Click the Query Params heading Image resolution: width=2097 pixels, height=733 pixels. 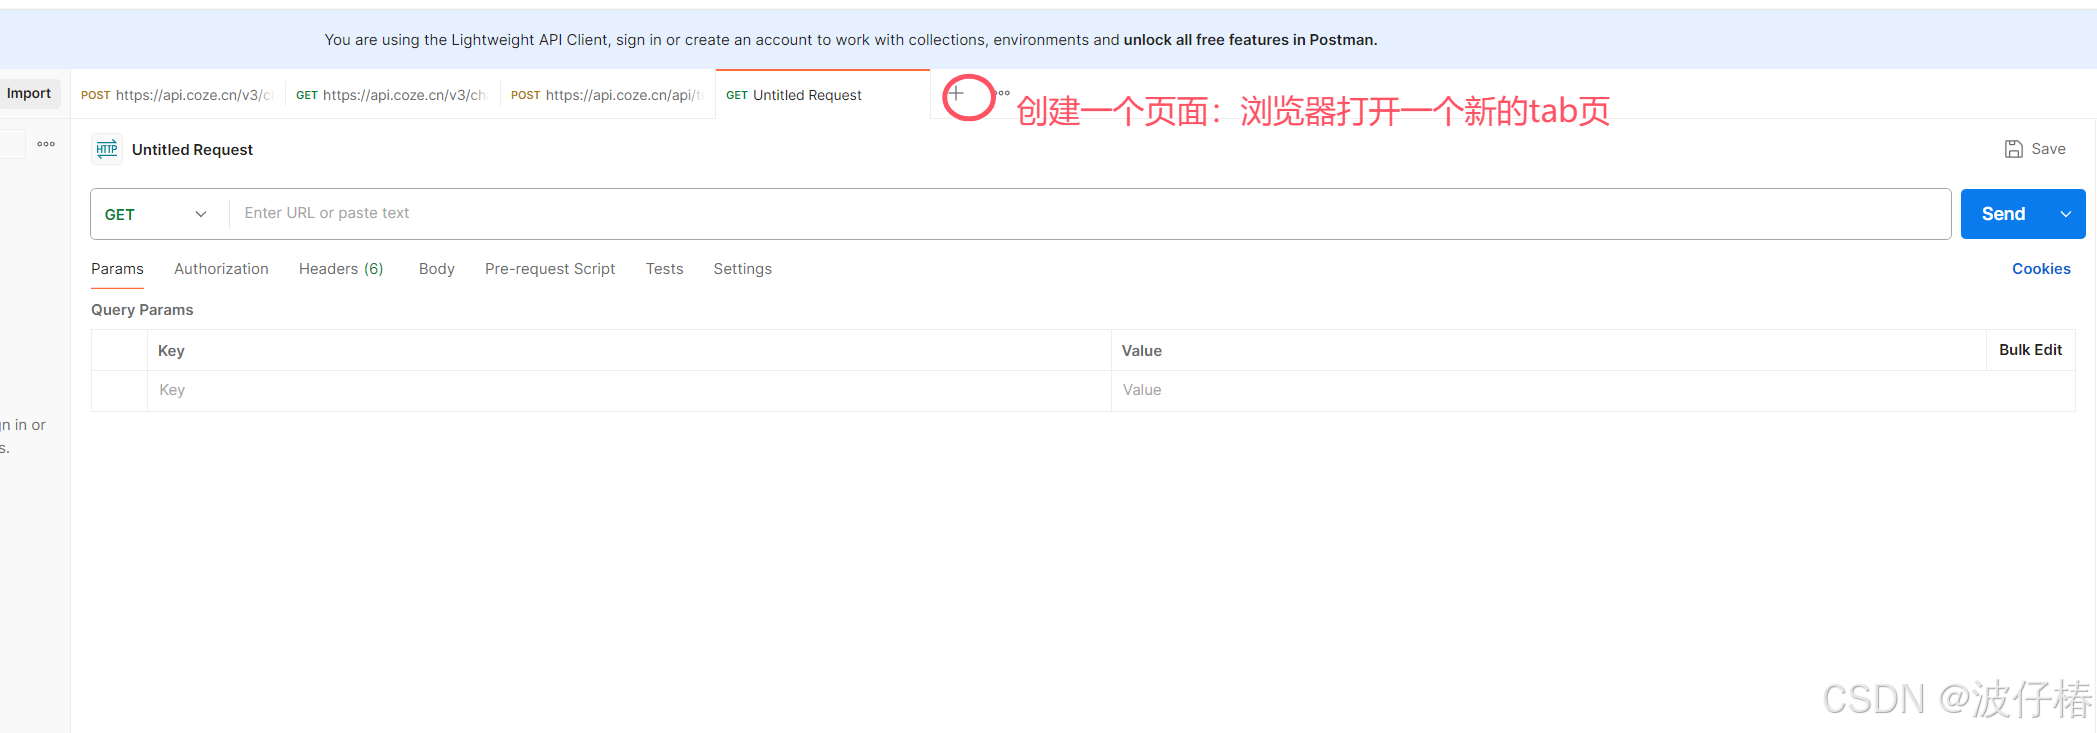[x=142, y=310]
